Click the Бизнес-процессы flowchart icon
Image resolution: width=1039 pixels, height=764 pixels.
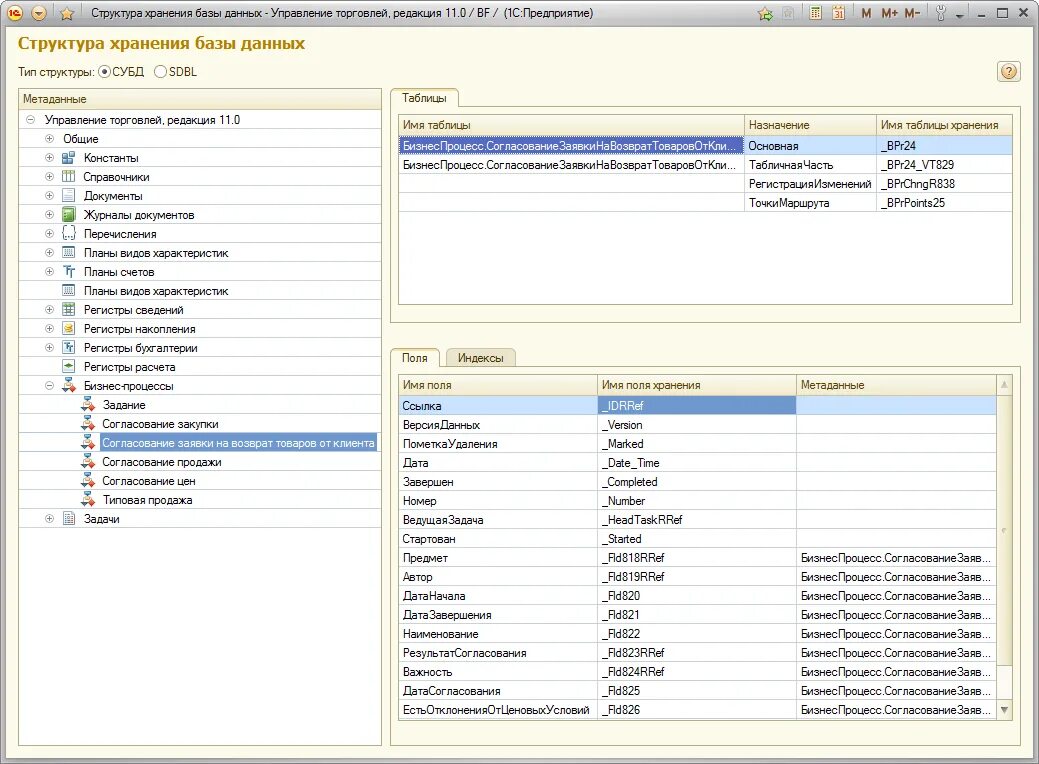[68, 386]
